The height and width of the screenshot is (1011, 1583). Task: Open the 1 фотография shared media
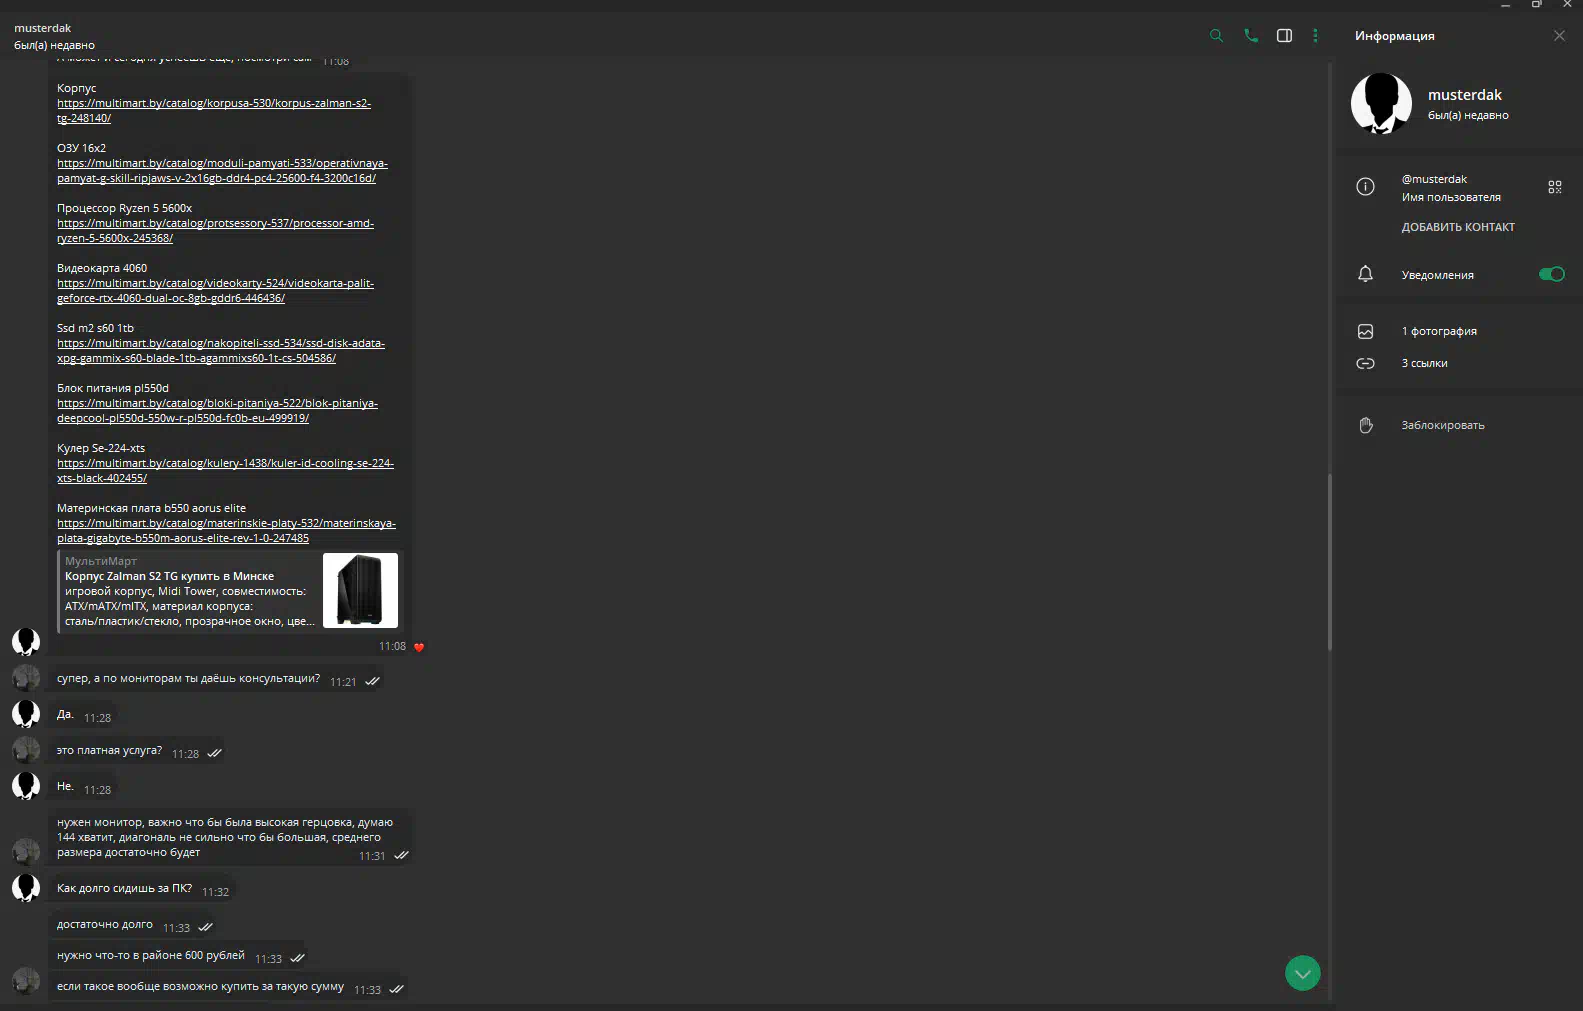1438,331
